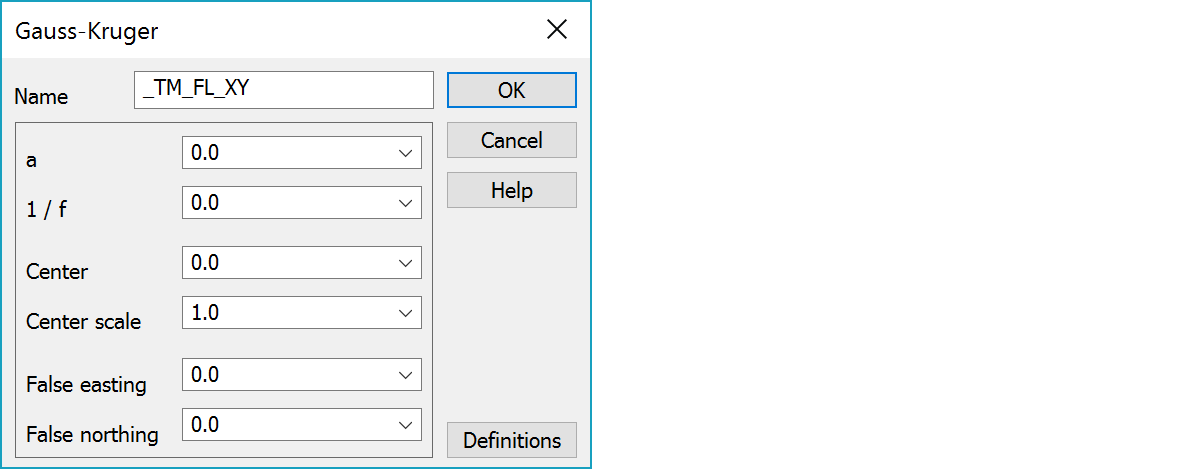Open the False easting dropdown arrow
The height and width of the screenshot is (469, 1200).
pos(405,375)
